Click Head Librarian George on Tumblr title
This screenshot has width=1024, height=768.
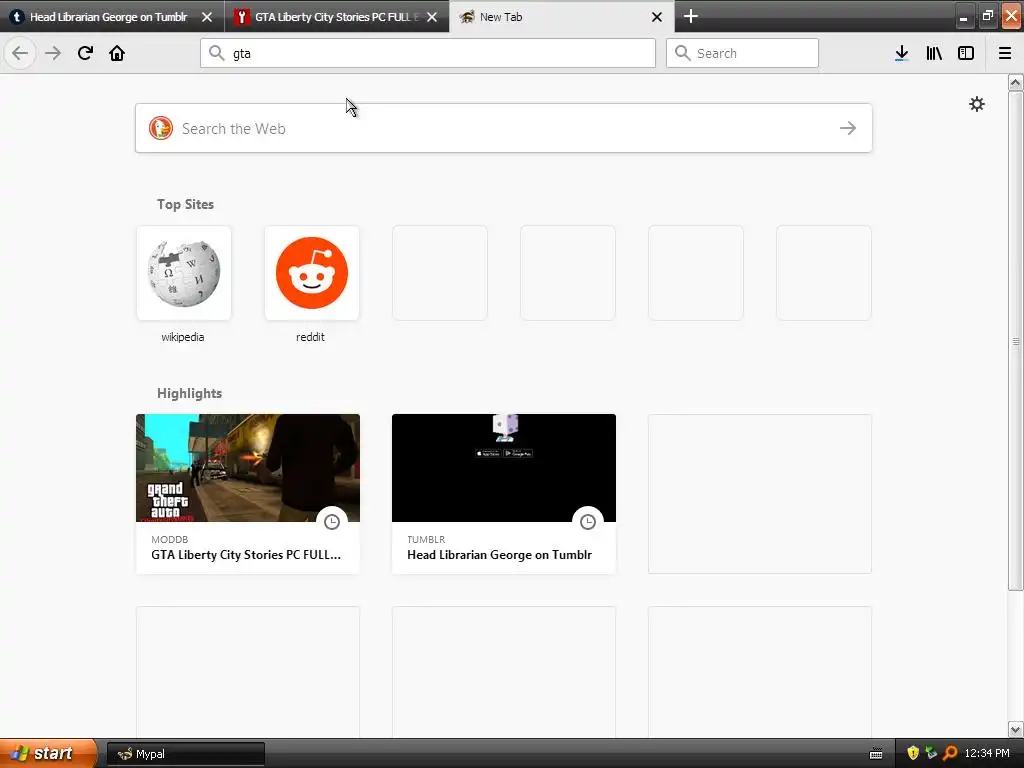(x=500, y=554)
